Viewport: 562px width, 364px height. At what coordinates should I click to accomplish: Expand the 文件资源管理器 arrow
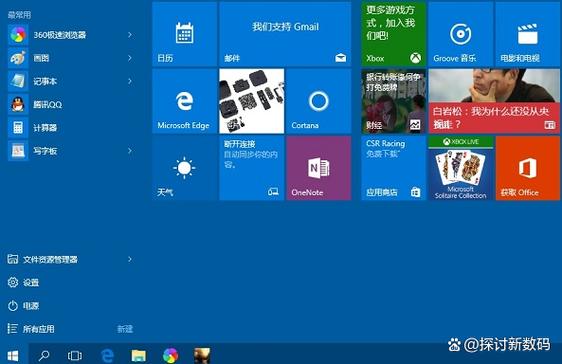(x=130, y=259)
